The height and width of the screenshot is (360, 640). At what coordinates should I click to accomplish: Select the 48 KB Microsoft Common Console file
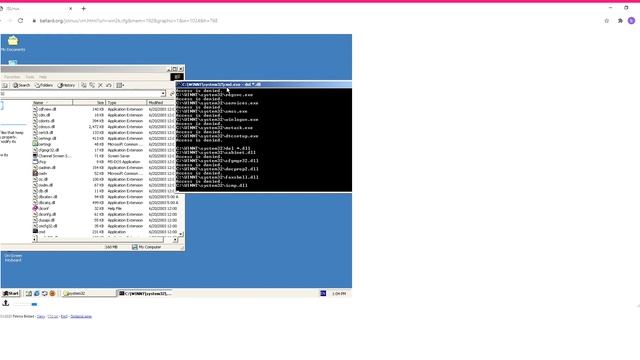tap(42, 144)
